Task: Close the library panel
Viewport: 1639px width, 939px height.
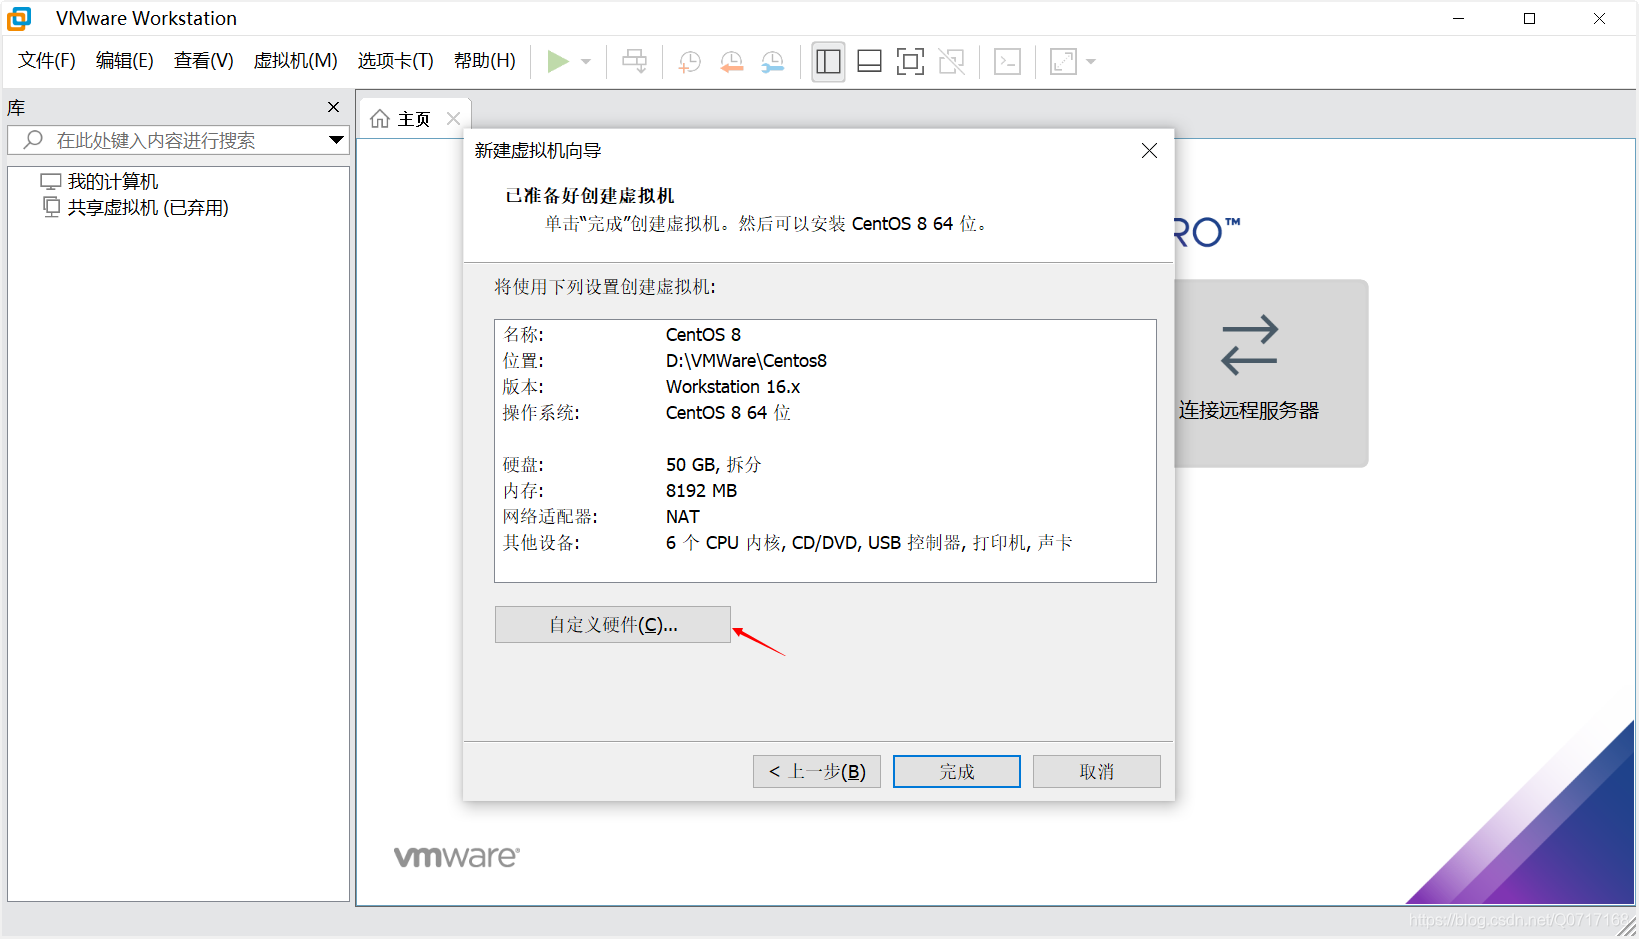Action: (334, 107)
